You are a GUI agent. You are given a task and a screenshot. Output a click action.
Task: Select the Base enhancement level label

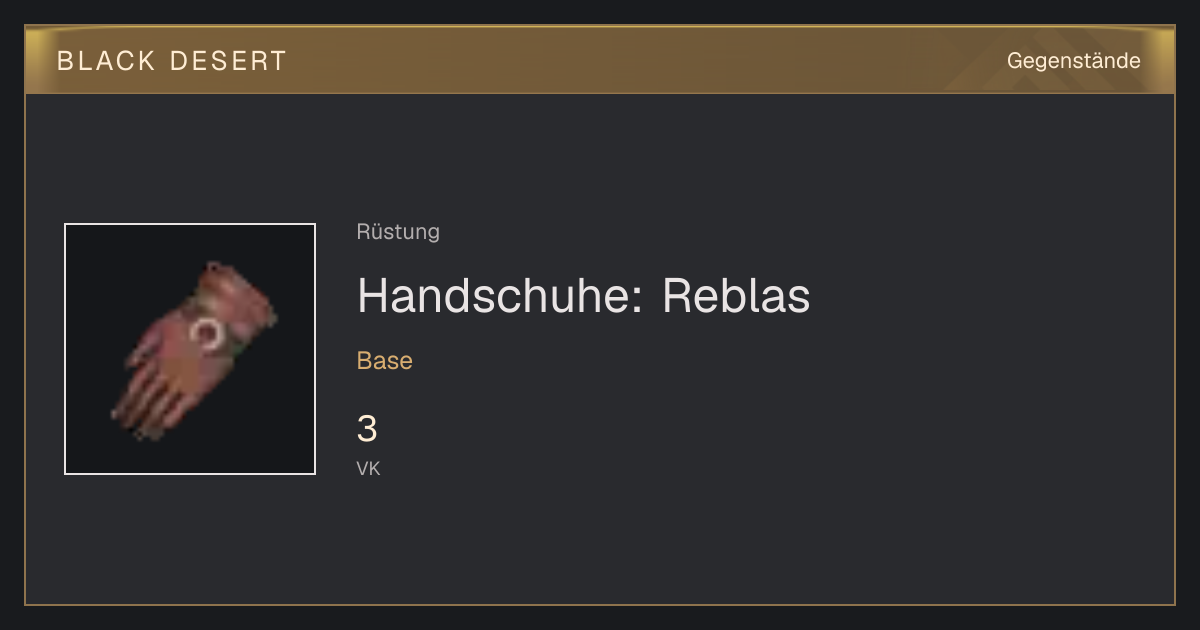pyautogui.click(x=385, y=361)
